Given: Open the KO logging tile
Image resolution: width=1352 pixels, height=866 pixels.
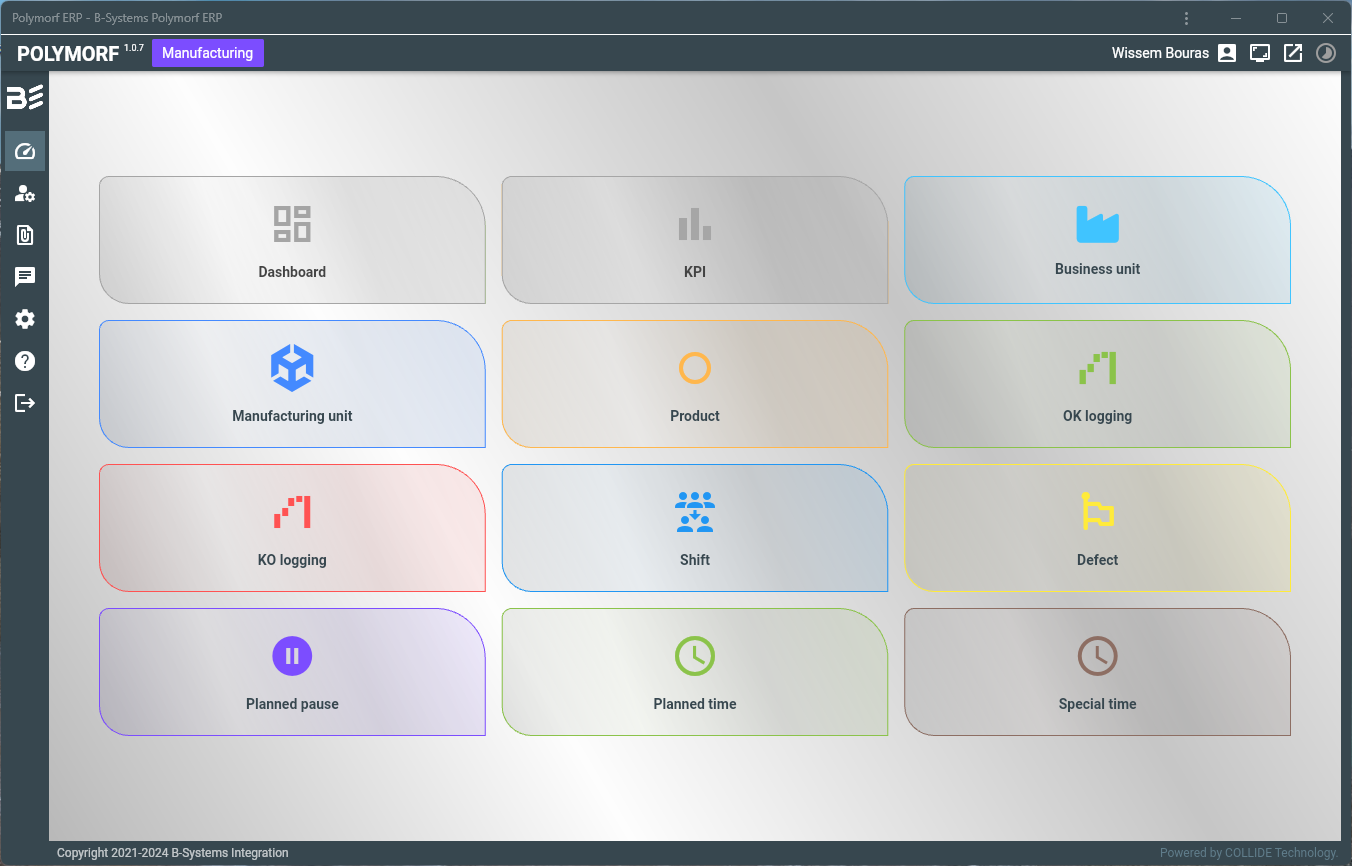Looking at the screenshot, I should tap(292, 528).
